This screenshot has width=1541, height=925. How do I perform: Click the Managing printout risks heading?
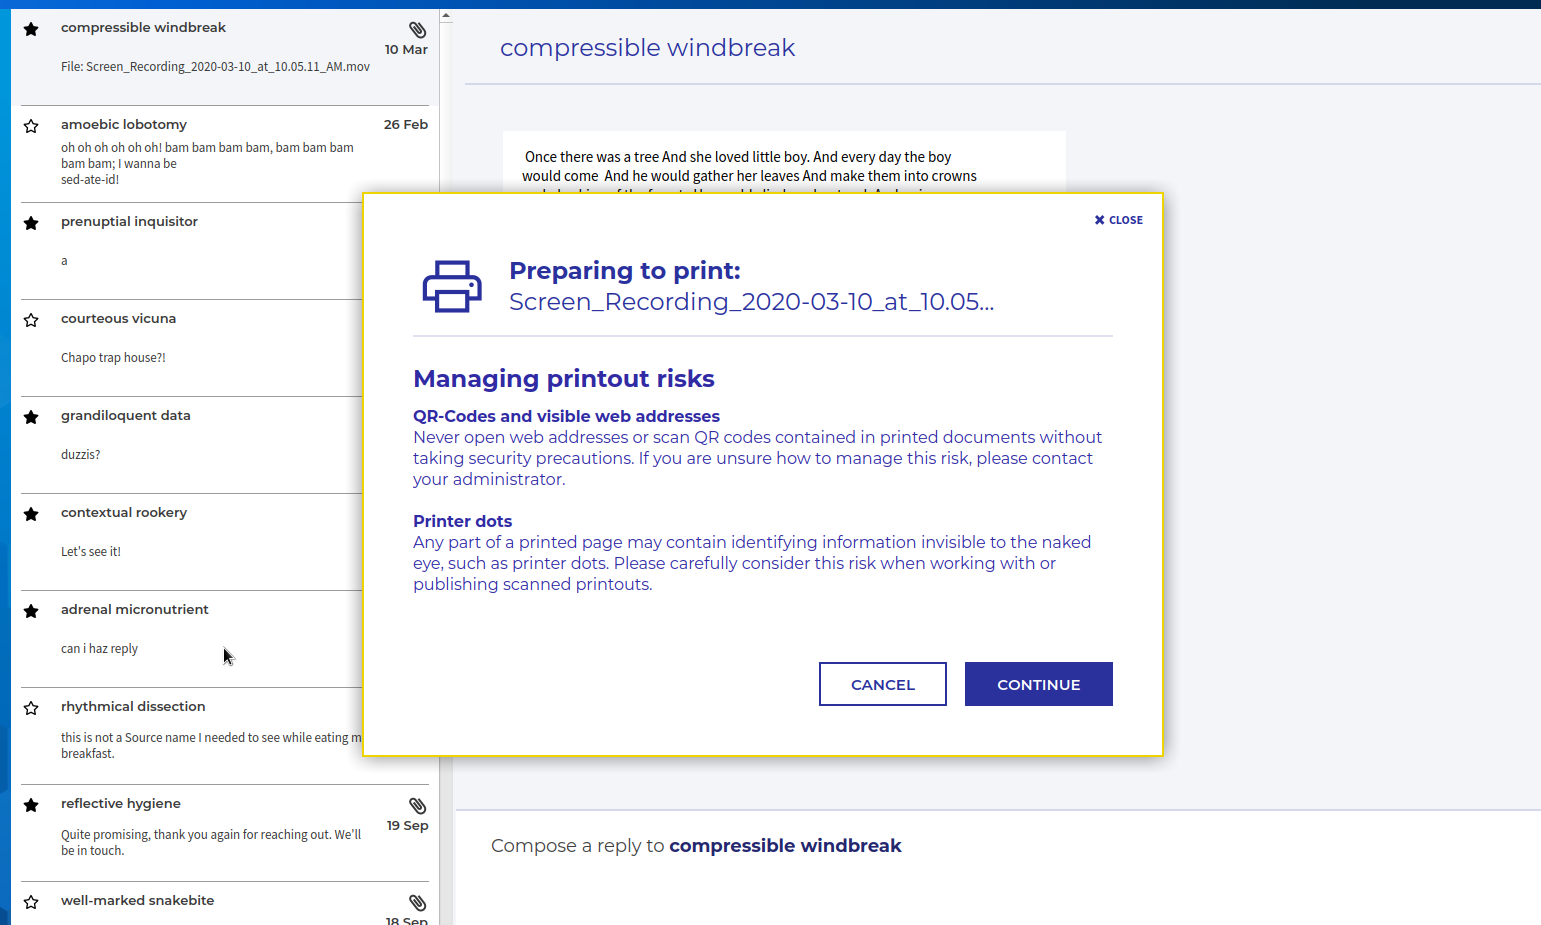pyautogui.click(x=564, y=379)
